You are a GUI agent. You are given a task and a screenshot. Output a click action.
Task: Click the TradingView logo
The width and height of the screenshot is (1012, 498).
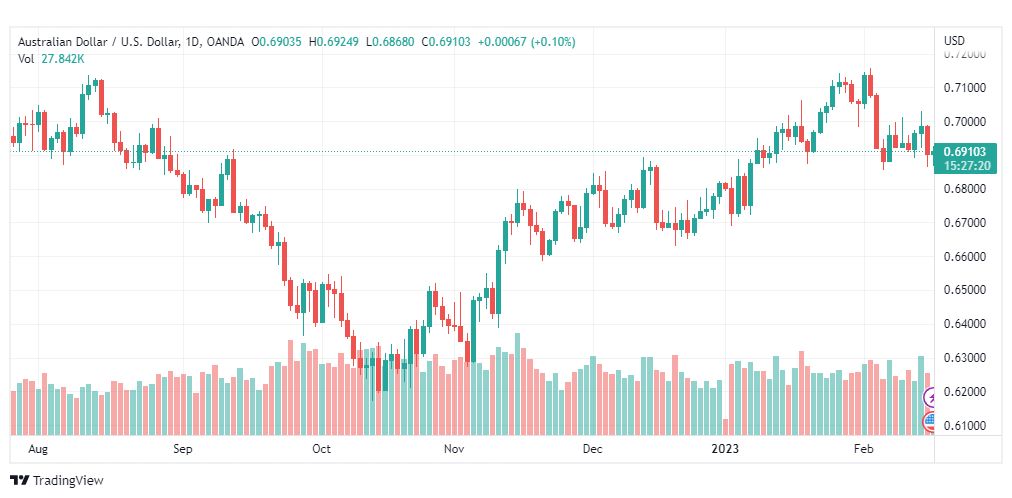pyautogui.click(x=56, y=481)
